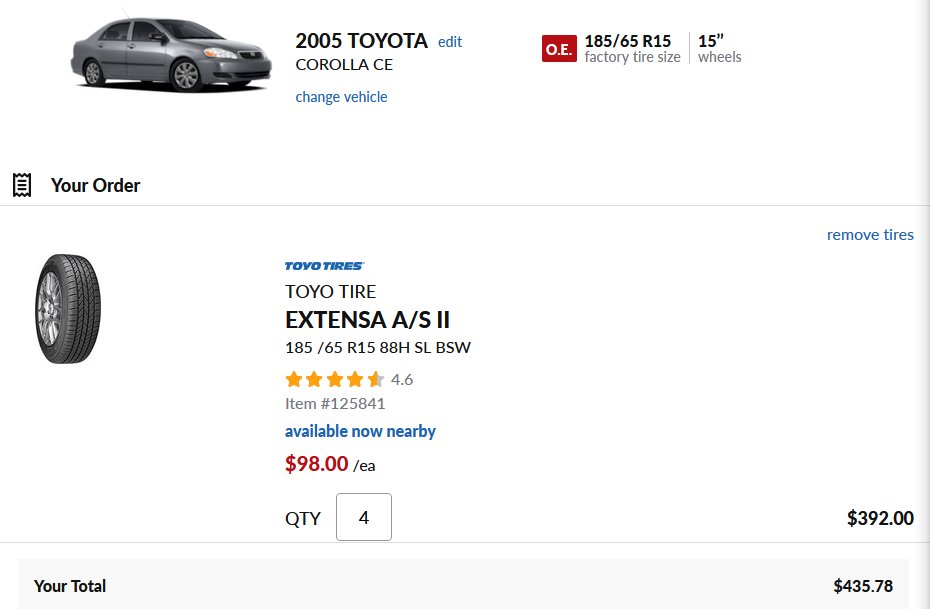This screenshot has width=930, height=609.
Task: Click the 4.6 rating value
Action: [x=402, y=380]
